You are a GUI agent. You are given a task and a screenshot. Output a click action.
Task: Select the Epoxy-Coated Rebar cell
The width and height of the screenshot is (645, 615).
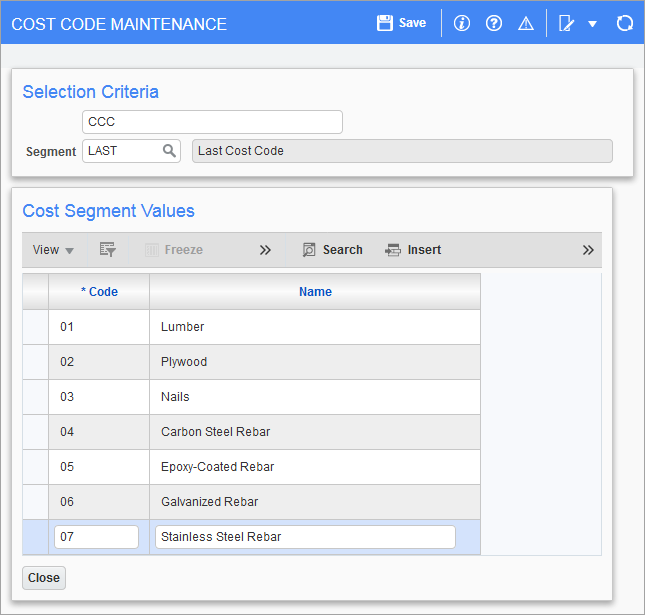coord(315,467)
